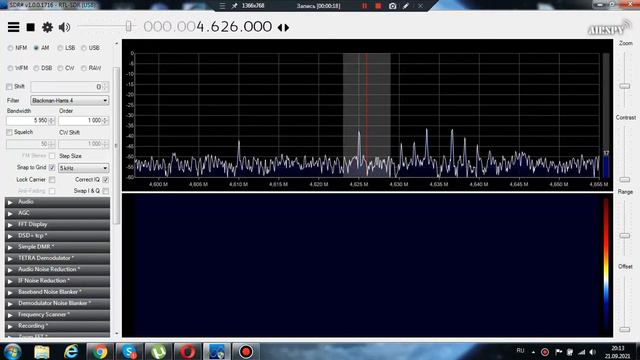This screenshot has width=640, height=360.
Task: Open the screen recorder taskbar icon
Action: tap(246, 351)
